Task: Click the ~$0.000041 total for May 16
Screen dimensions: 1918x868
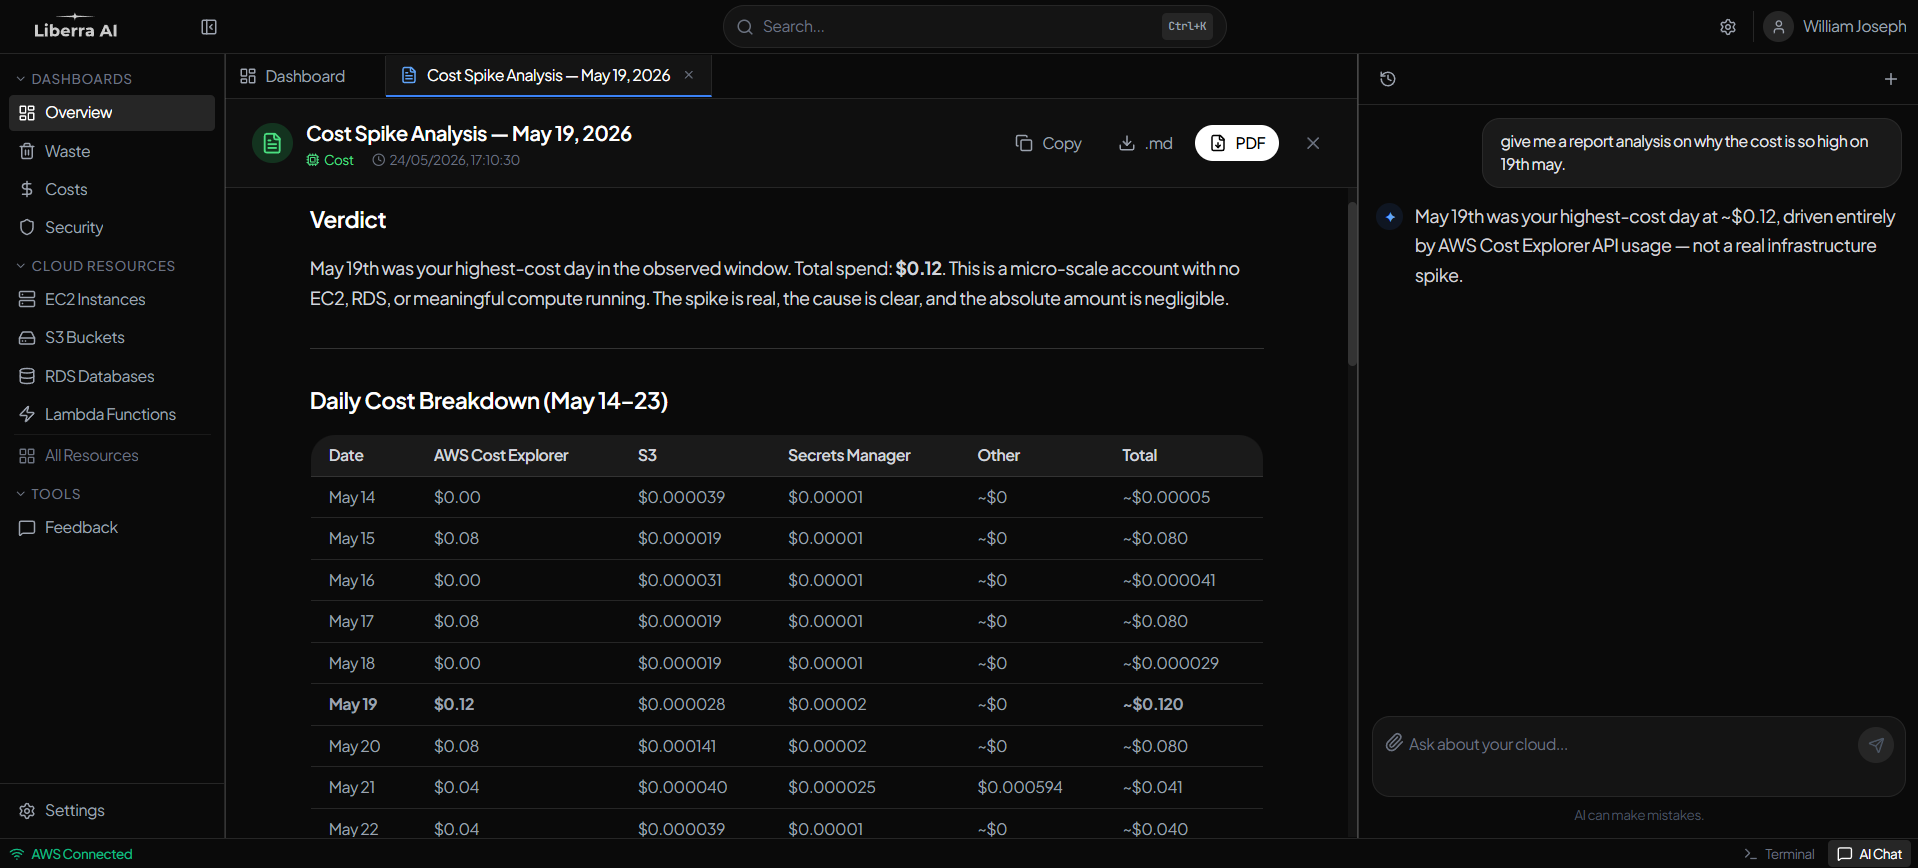Action: pyautogui.click(x=1169, y=580)
